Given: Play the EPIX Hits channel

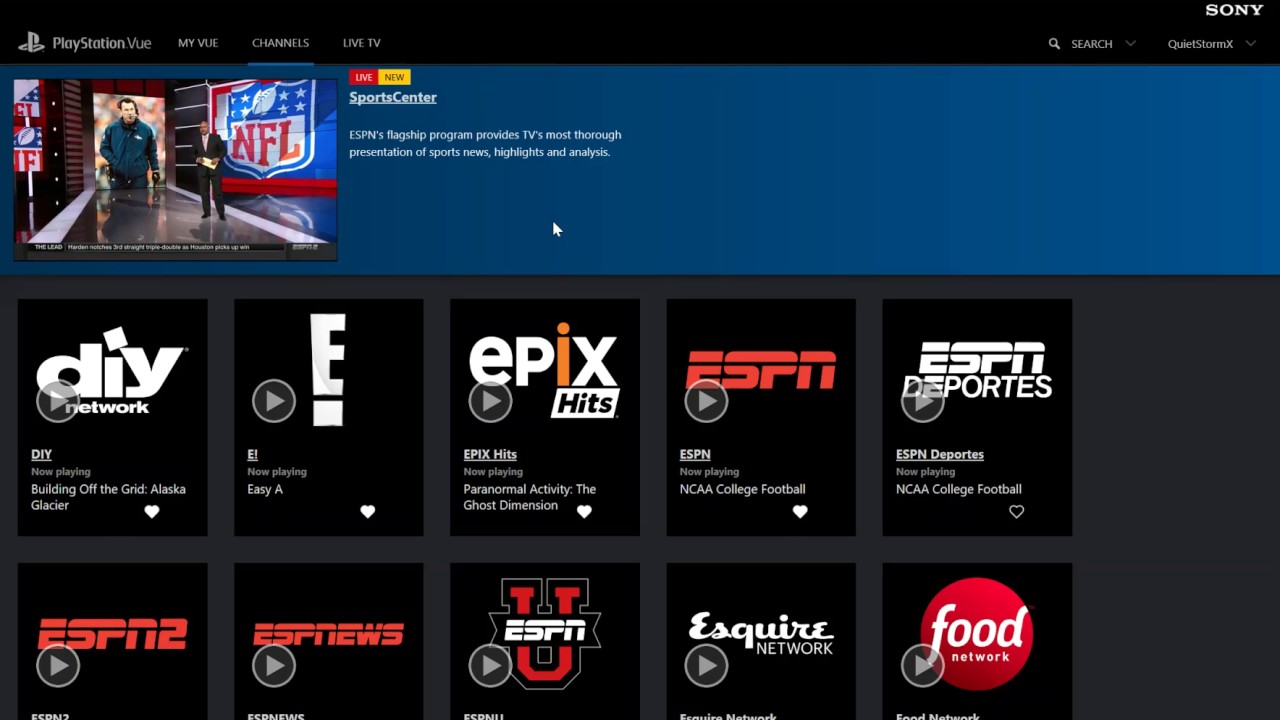Looking at the screenshot, I should (490, 401).
